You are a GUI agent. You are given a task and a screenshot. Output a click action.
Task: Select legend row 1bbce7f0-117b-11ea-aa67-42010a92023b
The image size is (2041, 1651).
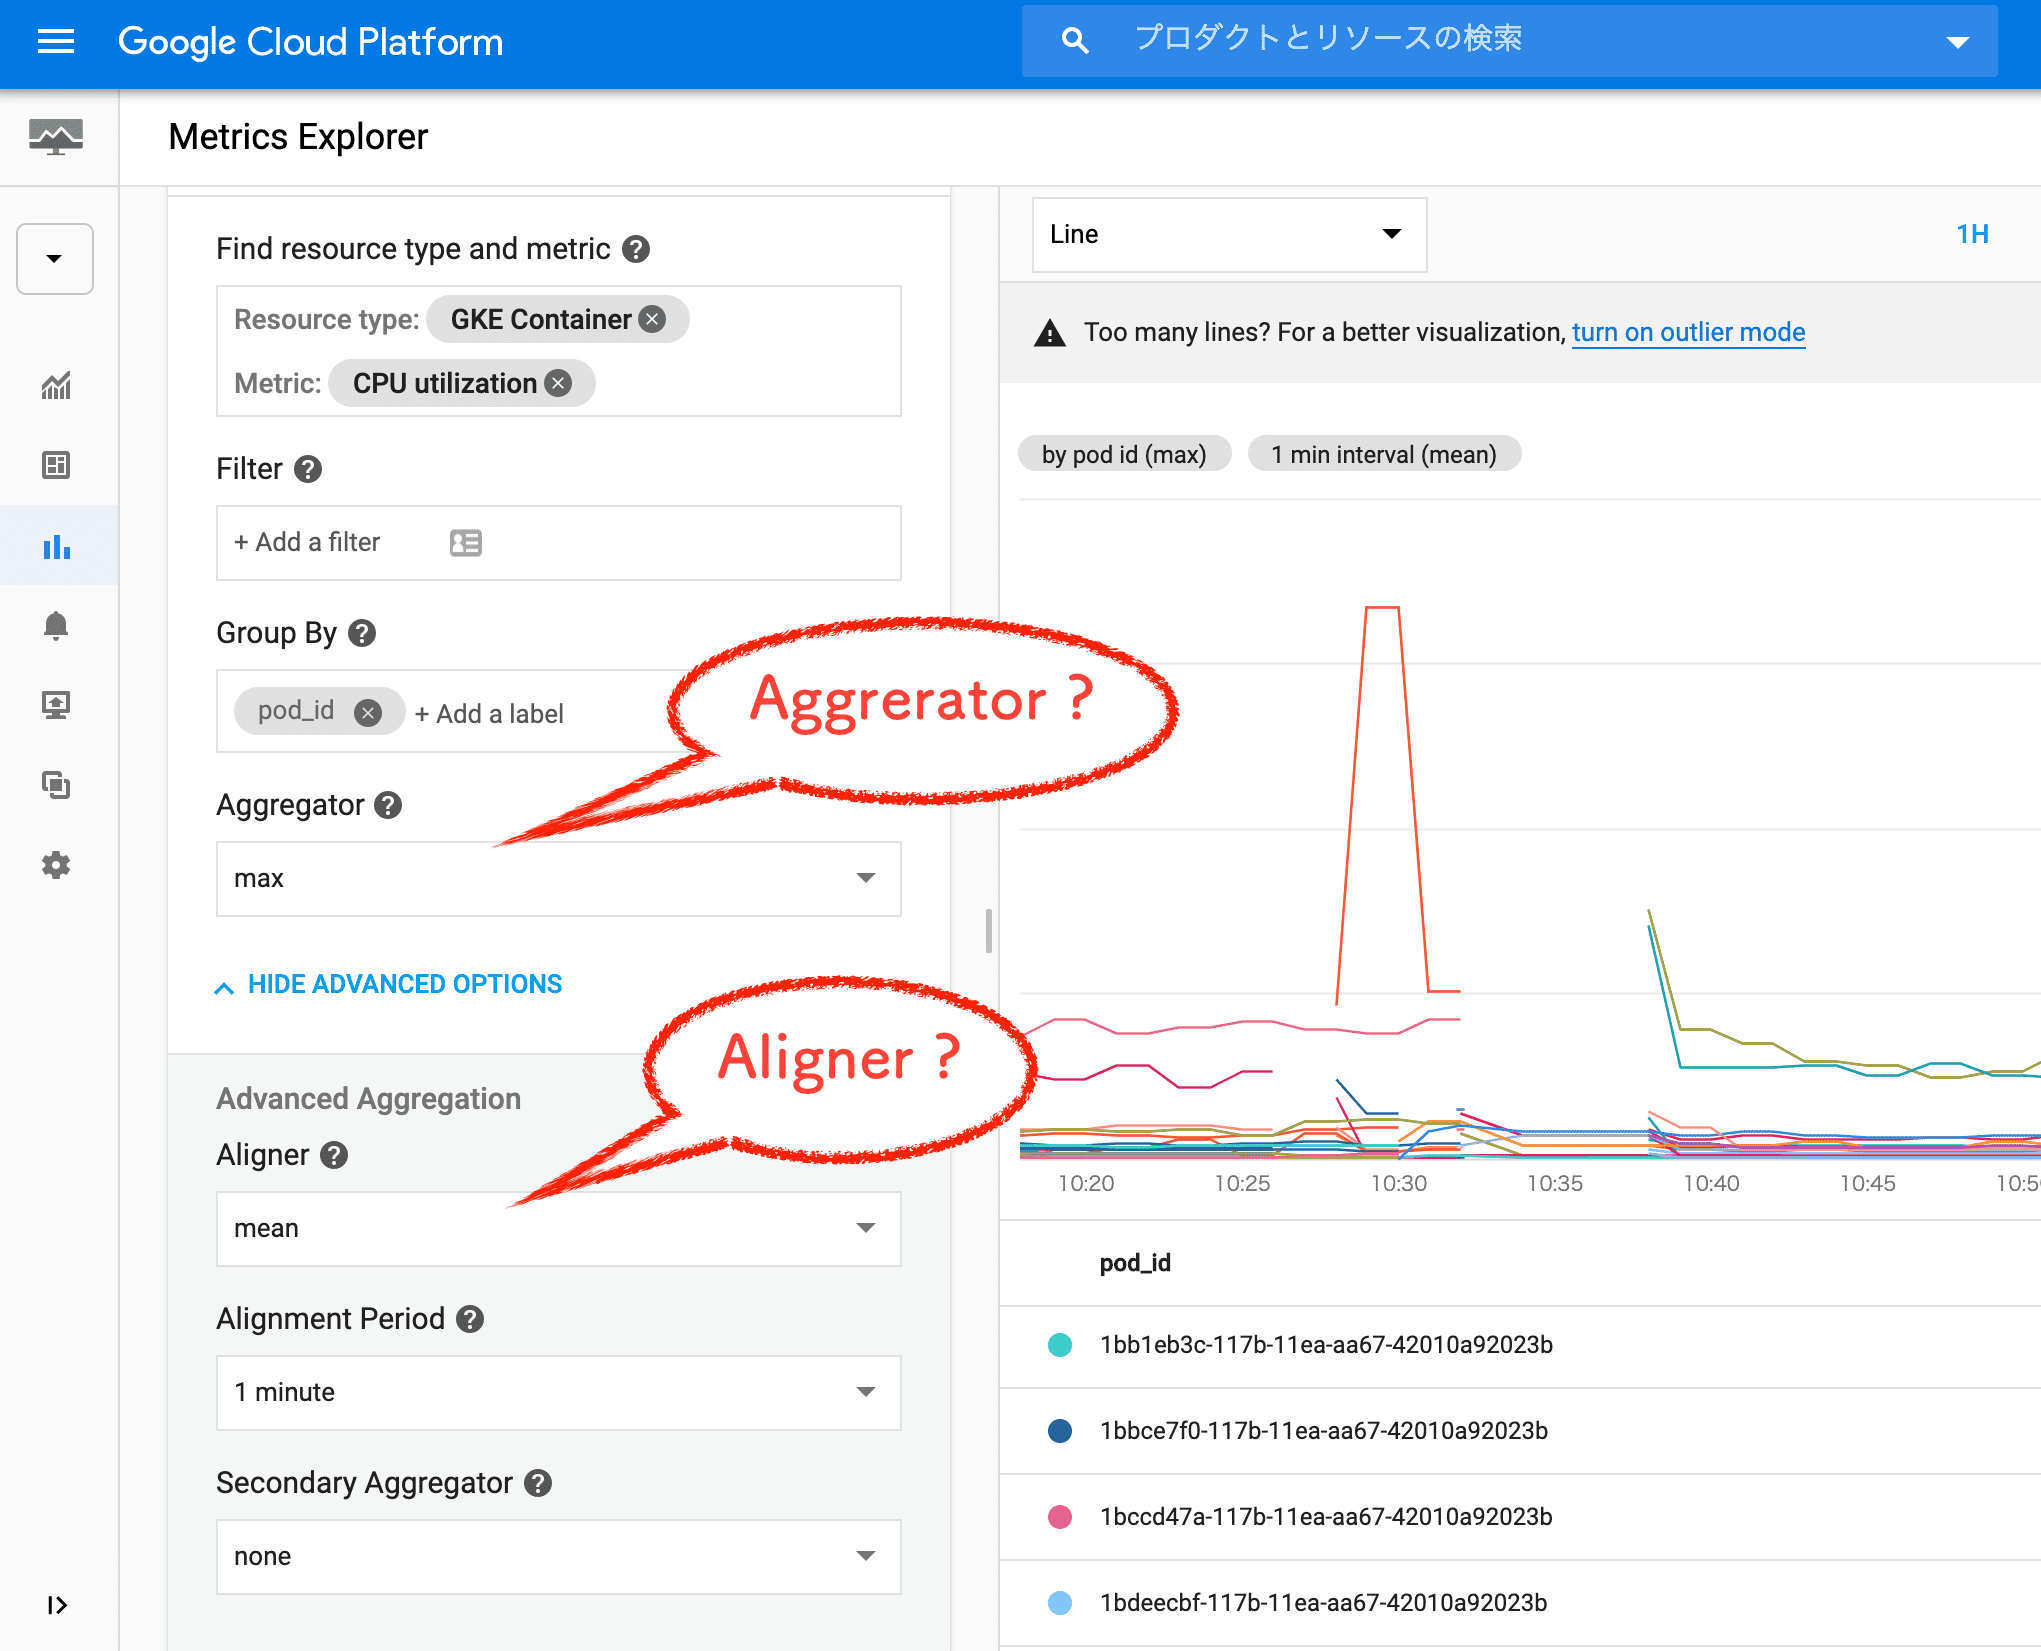(1520, 1431)
